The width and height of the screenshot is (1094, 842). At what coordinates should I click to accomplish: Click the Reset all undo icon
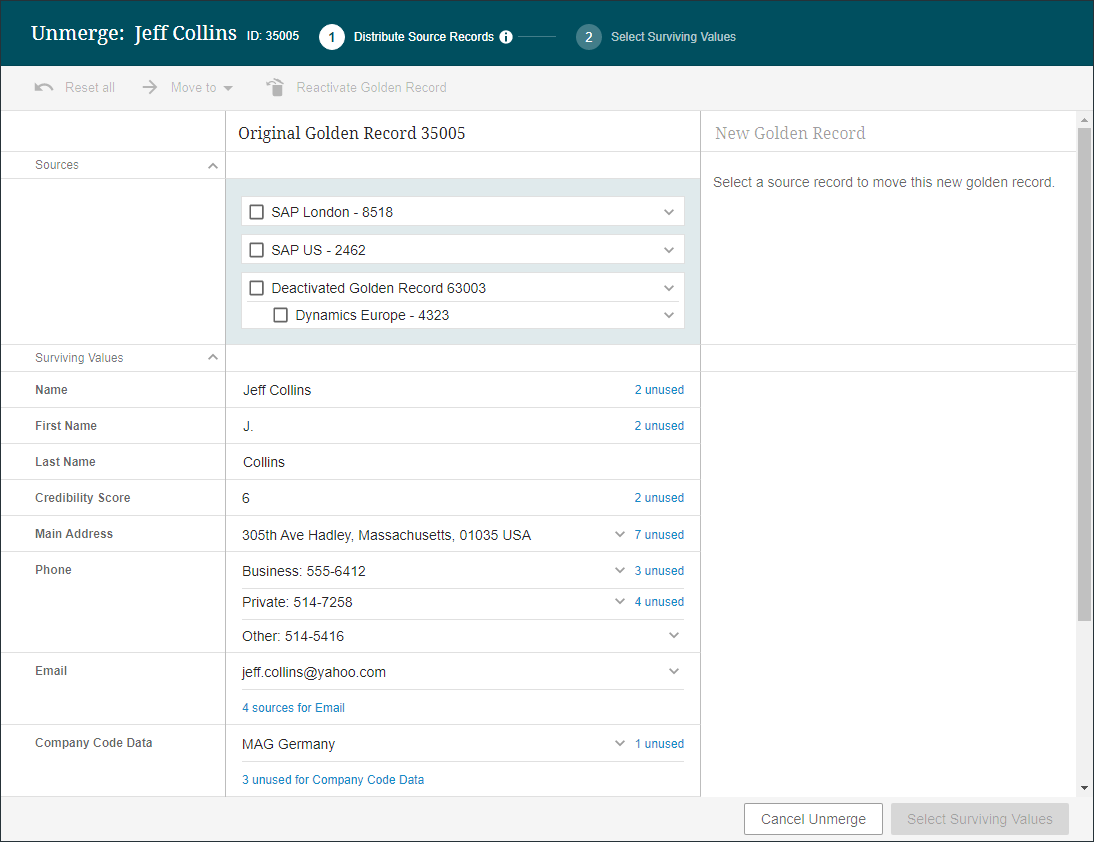pyautogui.click(x=44, y=88)
